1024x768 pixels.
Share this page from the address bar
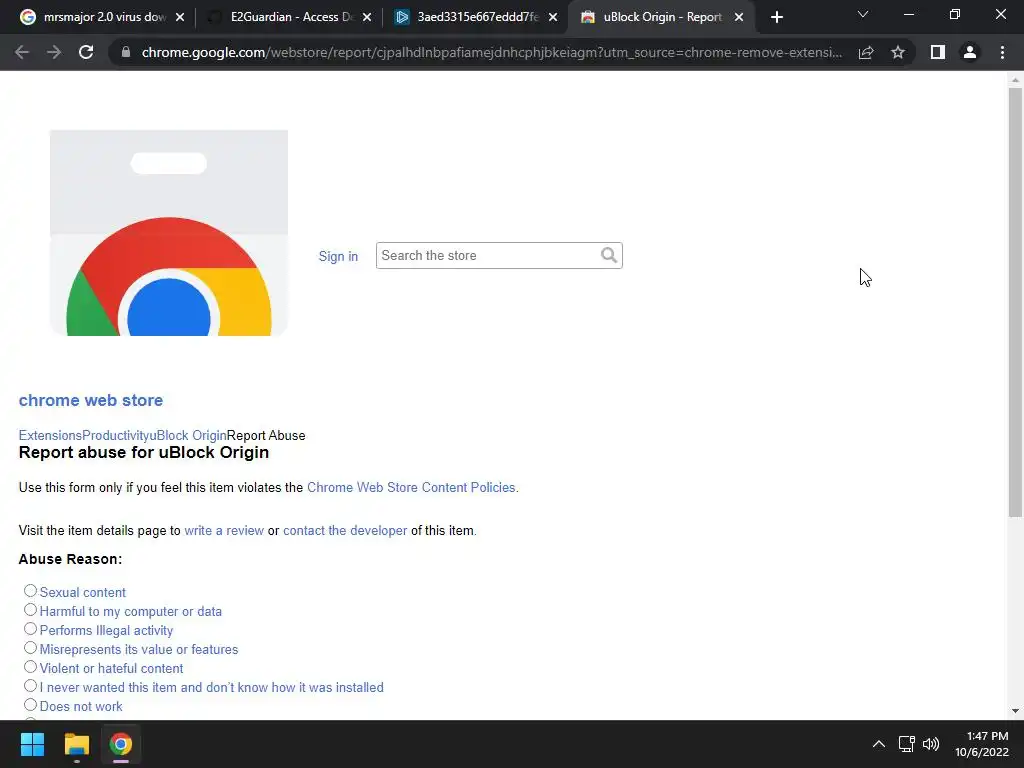(866, 52)
